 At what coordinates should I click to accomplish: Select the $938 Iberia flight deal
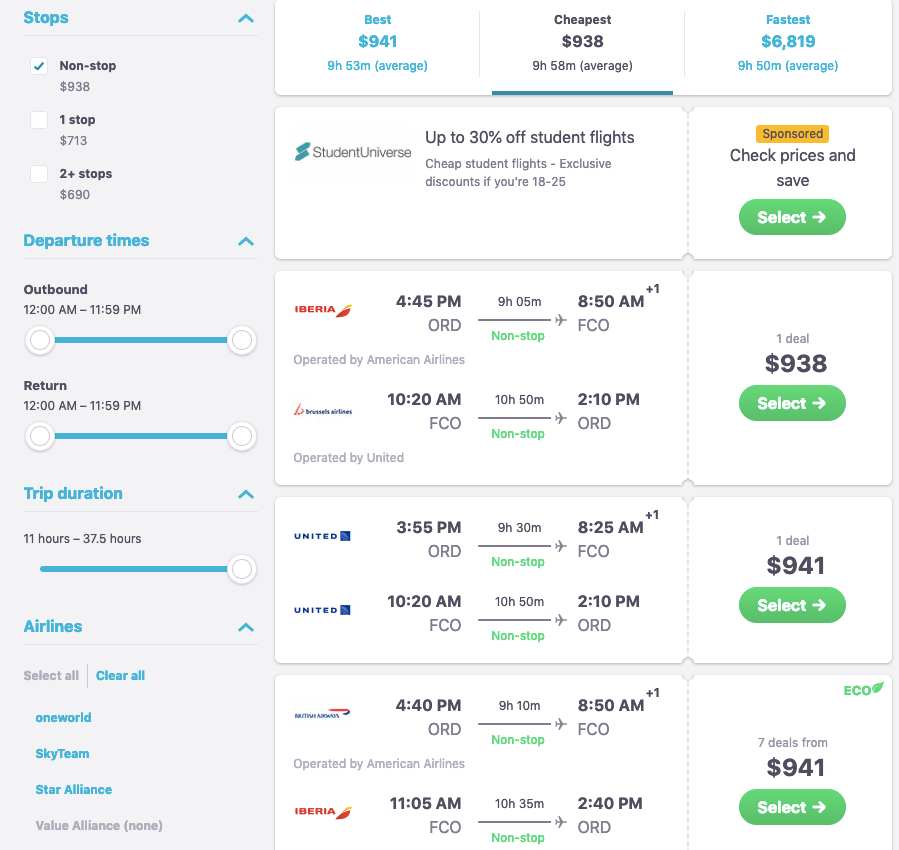[791, 403]
